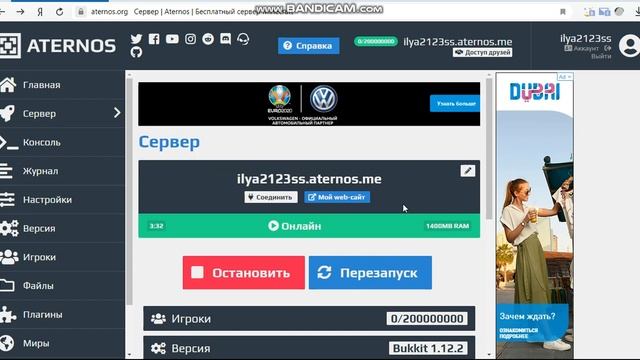This screenshot has width=640, height=360.
Task: Click the Aternos logo
Action: tap(58, 45)
